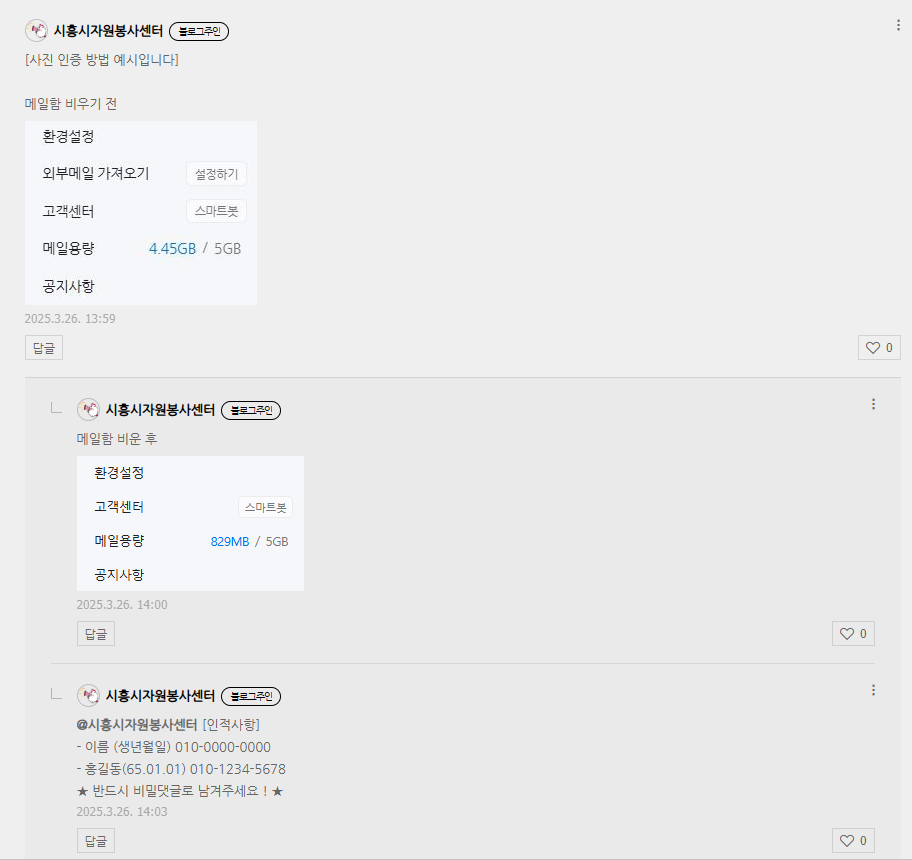Click profile avatar of the first comment
The height and width of the screenshot is (860, 912).
36,30
